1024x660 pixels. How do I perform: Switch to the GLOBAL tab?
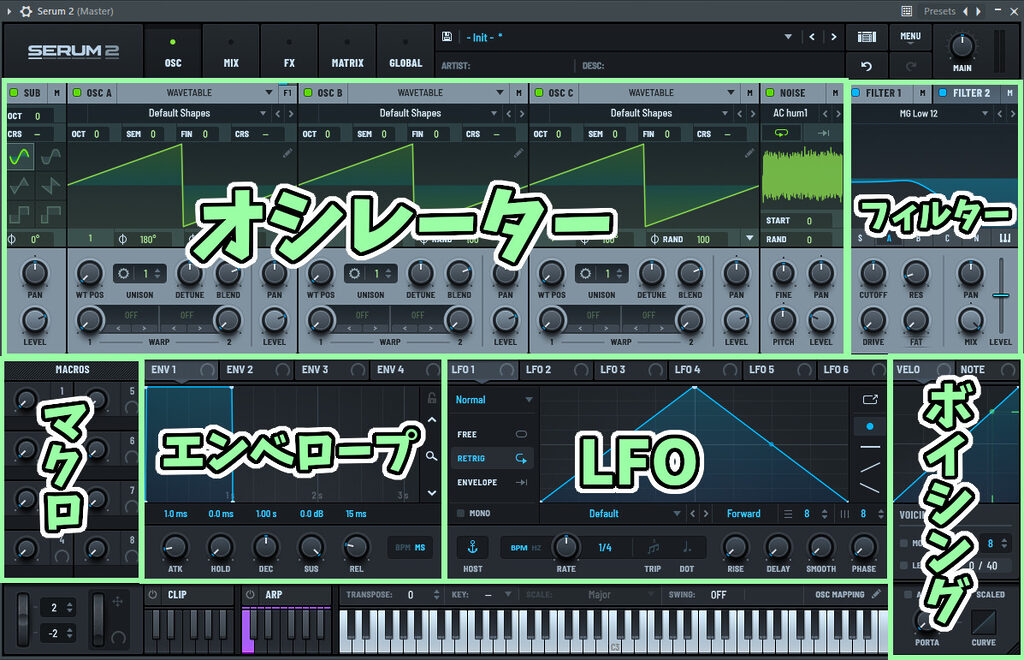[x=406, y=52]
